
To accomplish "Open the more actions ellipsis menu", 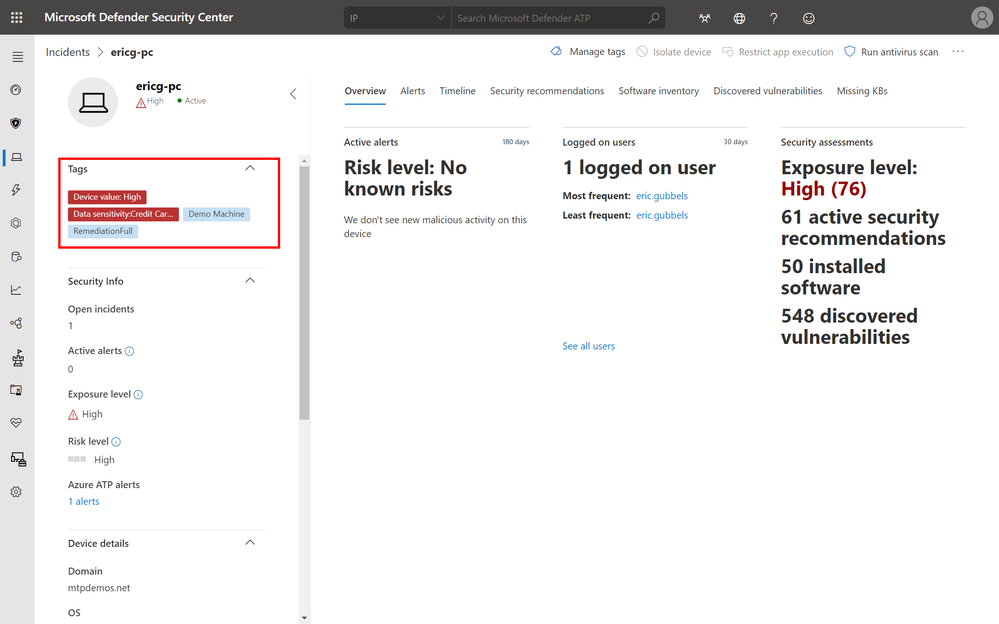I will click(958, 52).
